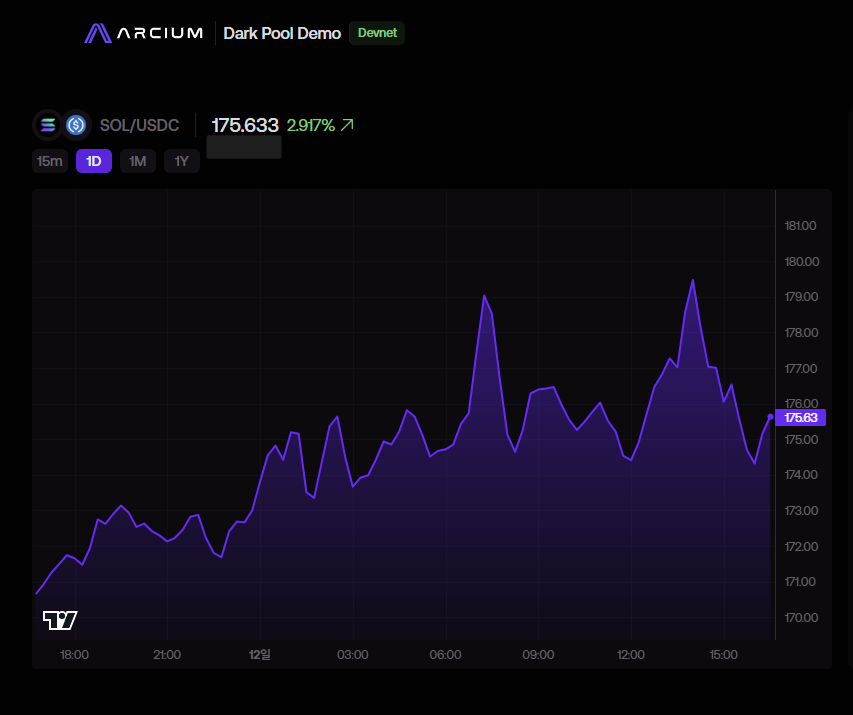Click the 173.00 price axis label

(801, 510)
